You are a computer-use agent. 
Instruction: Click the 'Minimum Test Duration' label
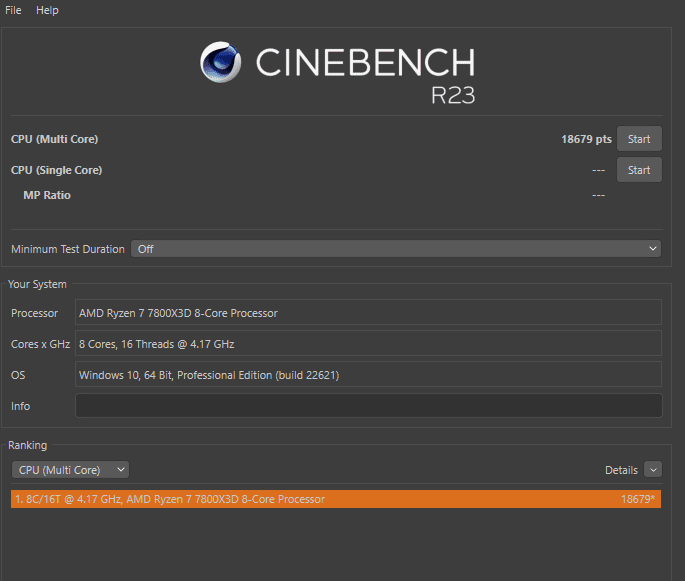[x=68, y=249]
